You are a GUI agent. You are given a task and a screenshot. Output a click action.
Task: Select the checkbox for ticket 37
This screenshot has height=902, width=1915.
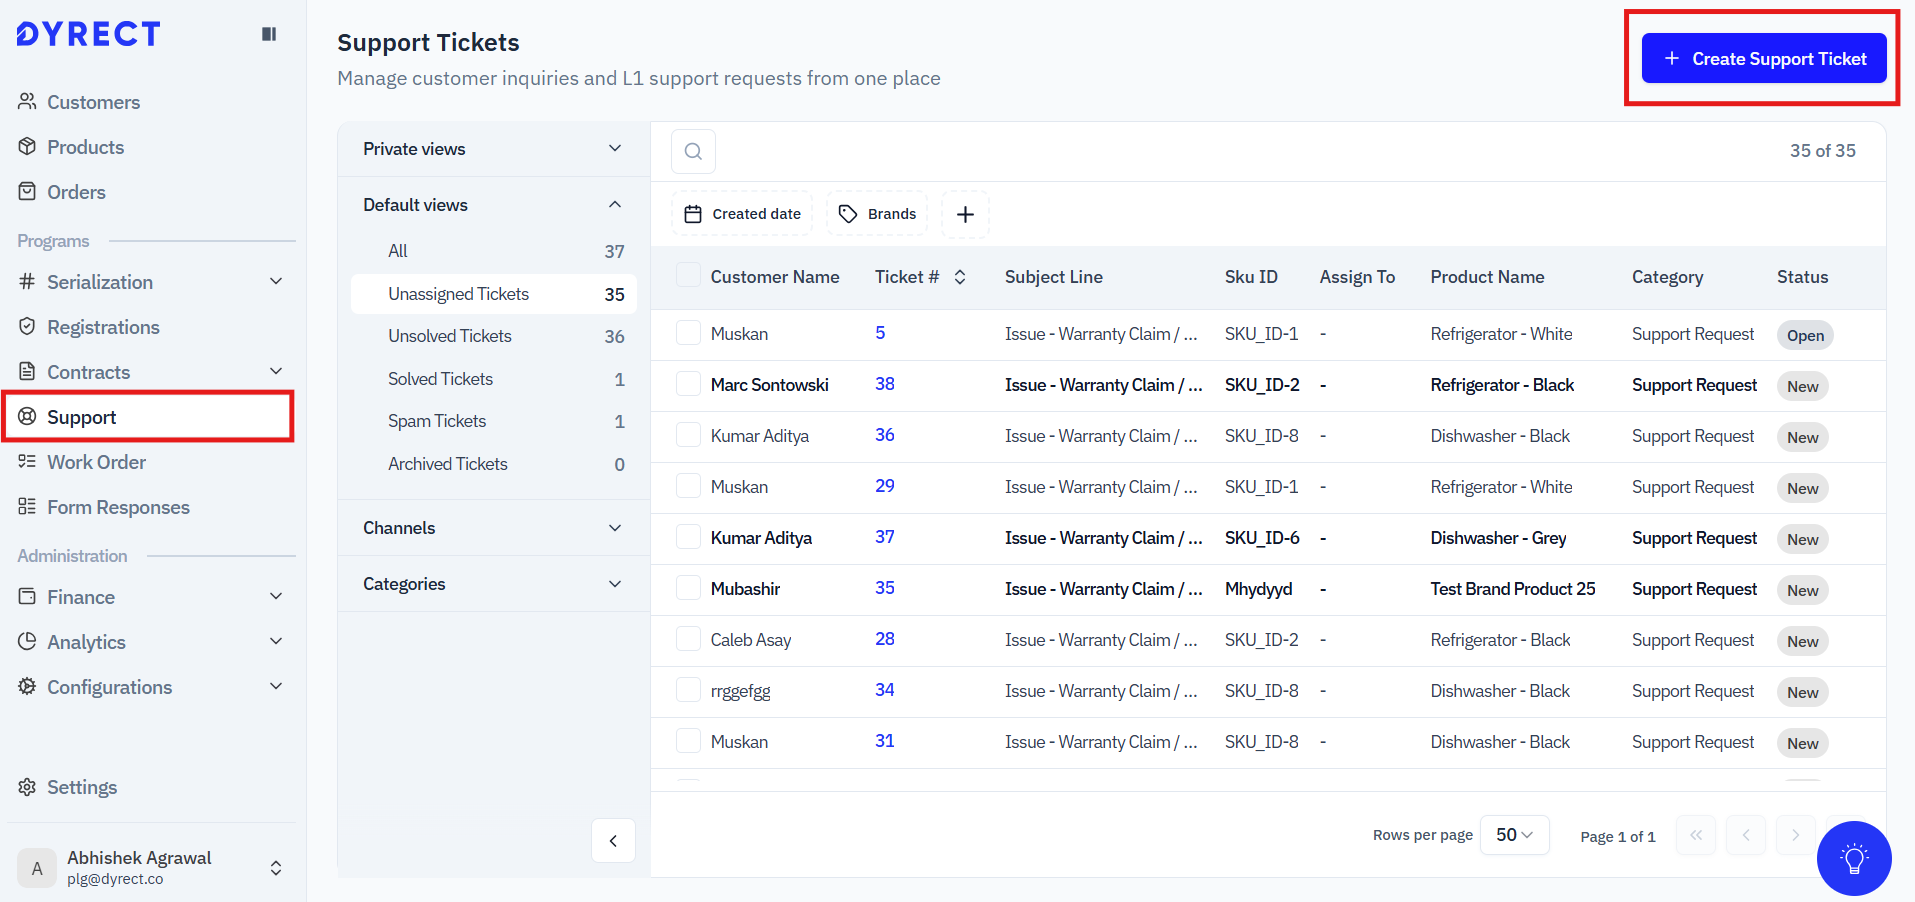688,537
